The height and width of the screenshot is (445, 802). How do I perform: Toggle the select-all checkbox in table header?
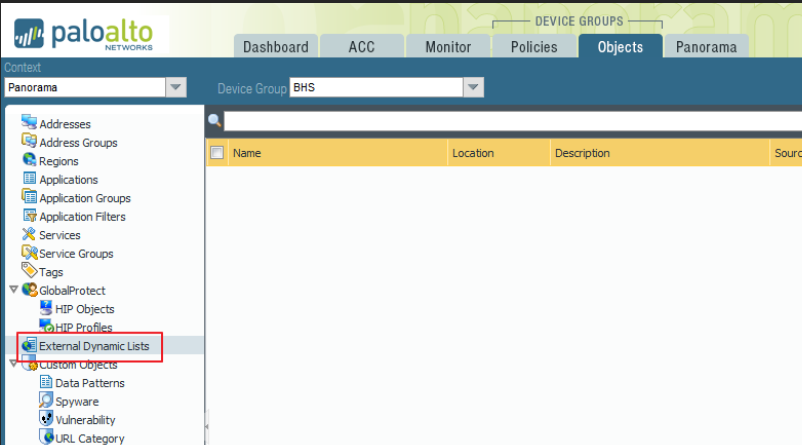[x=217, y=152]
